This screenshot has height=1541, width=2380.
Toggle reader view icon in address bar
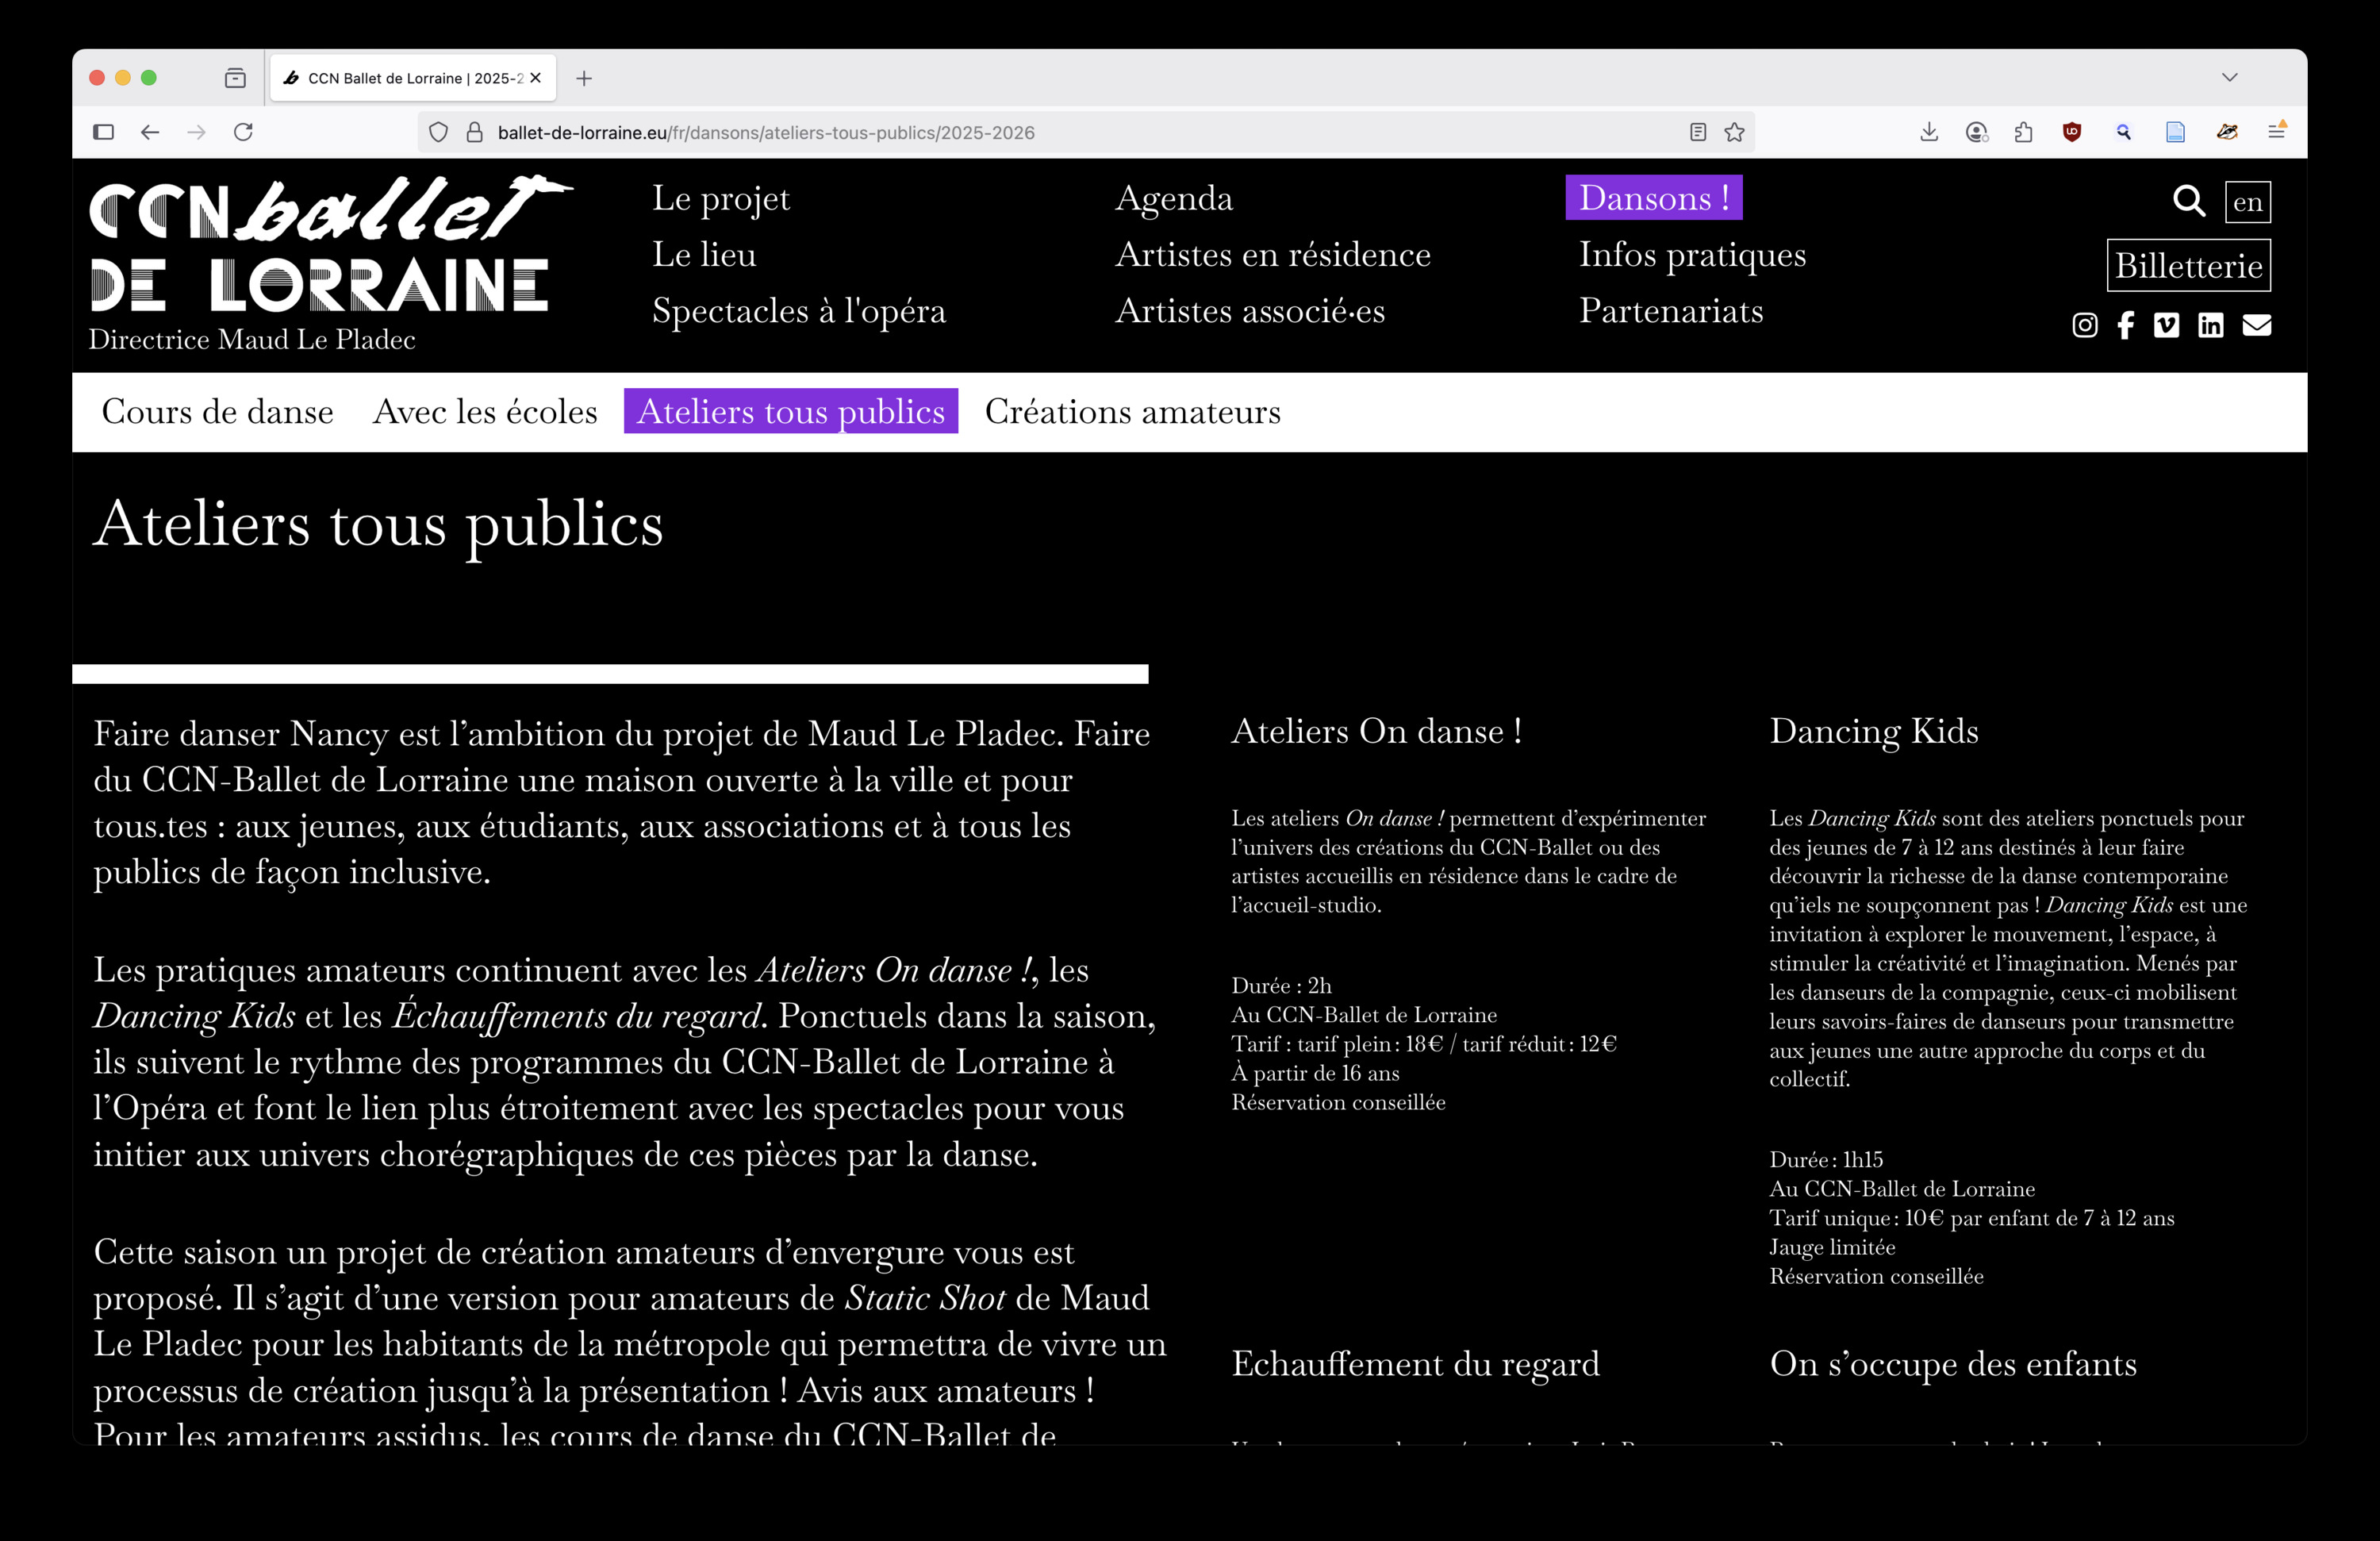click(x=1697, y=132)
